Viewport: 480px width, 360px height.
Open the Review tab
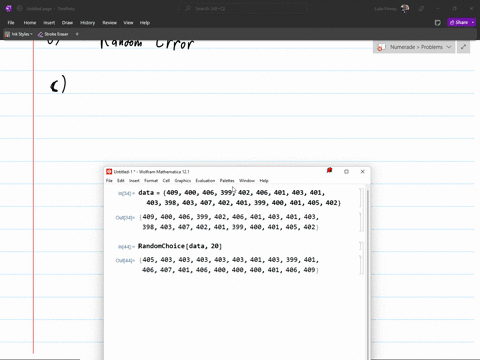click(109, 23)
